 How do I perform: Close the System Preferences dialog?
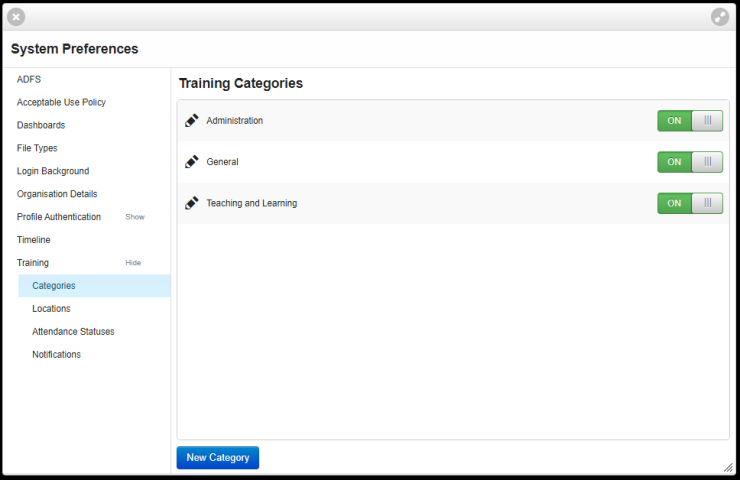pos(16,17)
